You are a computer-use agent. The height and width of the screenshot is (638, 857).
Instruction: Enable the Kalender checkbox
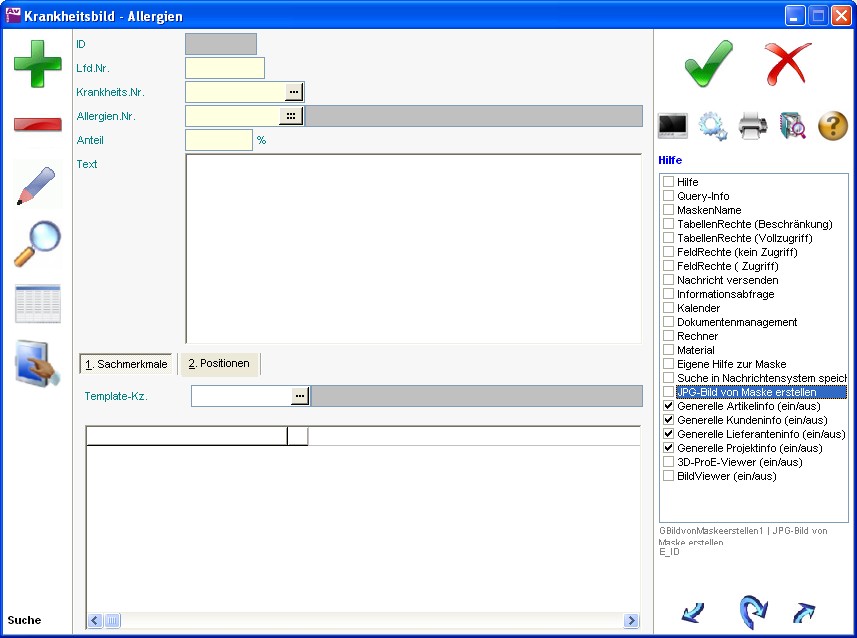669,309
